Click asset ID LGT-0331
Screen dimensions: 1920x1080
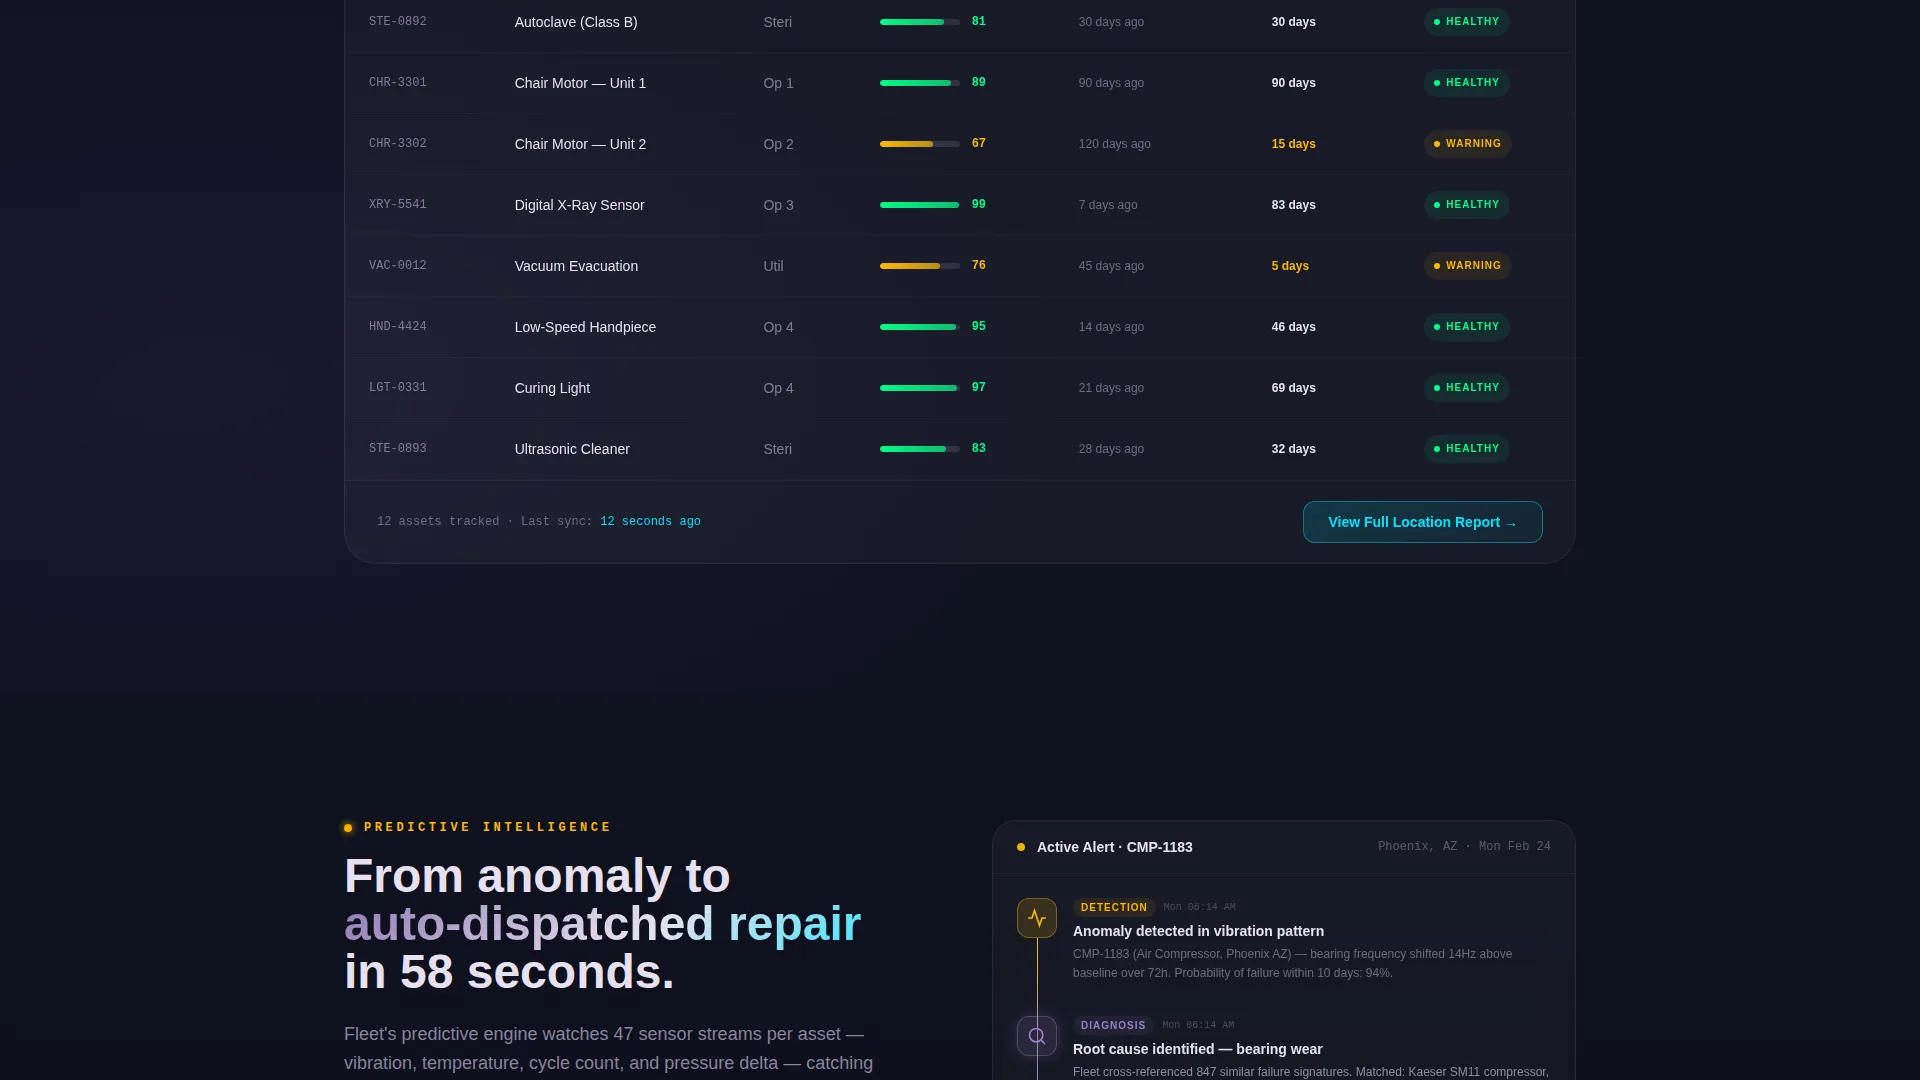398,388
